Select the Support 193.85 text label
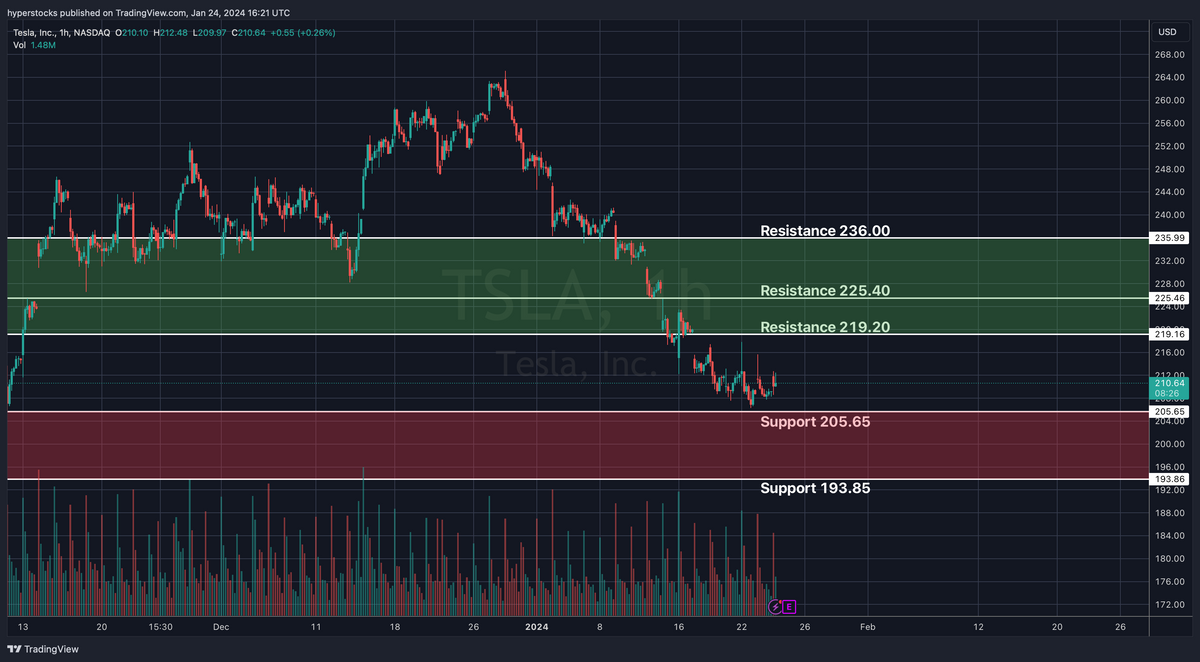 (815, 488)
